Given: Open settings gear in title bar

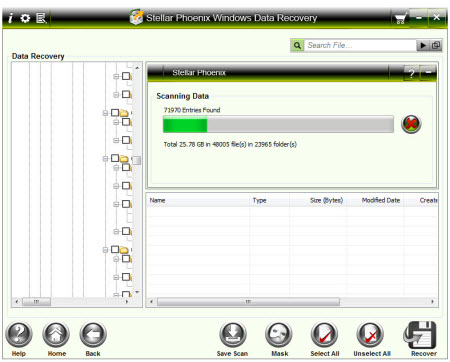Looking at the screenshot, I should tap(25, 18).
